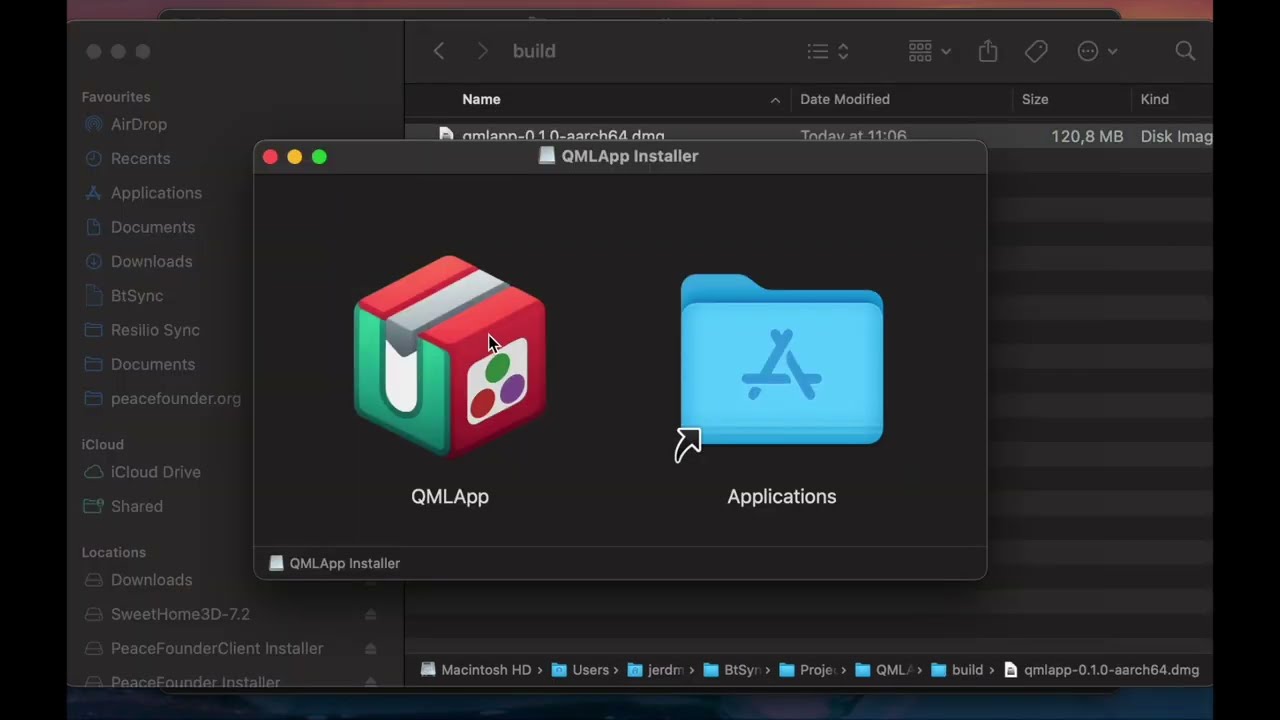Open Downloads under Locations
The image size is (1280, 720).
151,580
